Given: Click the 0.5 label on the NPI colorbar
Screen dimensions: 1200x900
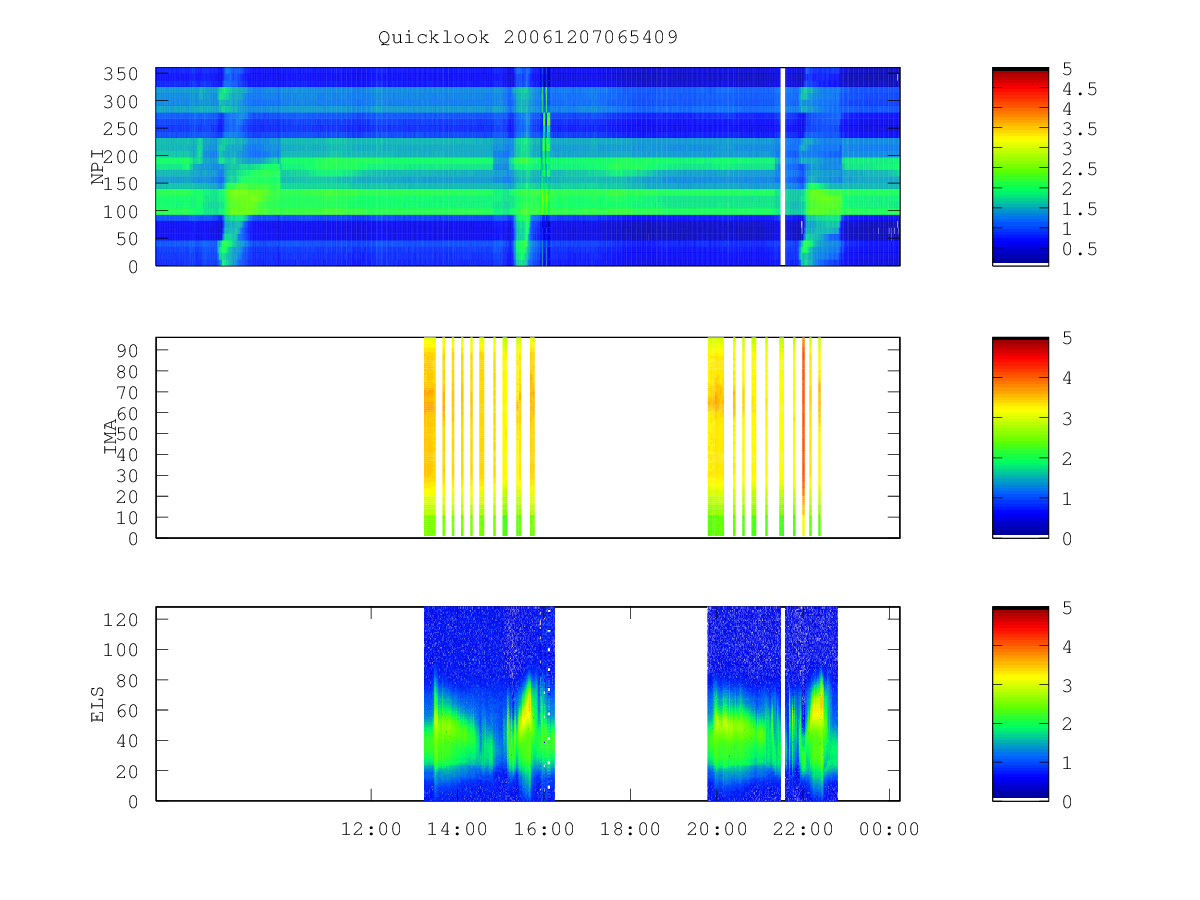Looking at the screenshot, I should [1080, 249].
